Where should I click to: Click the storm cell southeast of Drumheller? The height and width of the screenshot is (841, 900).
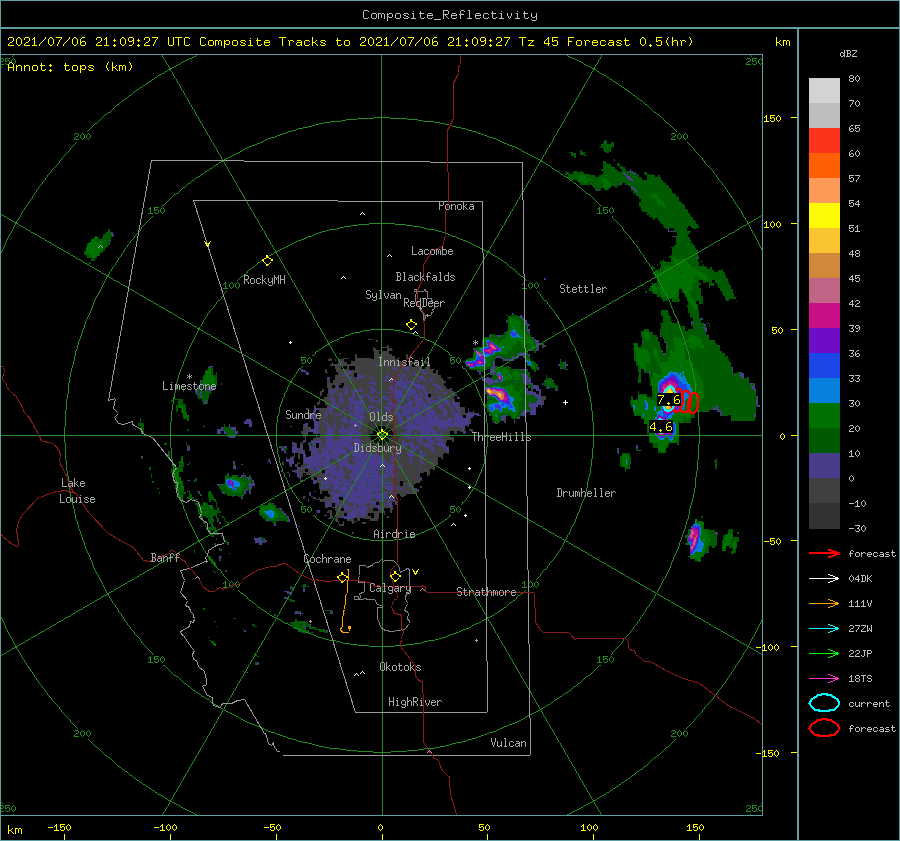click(696, 539)
